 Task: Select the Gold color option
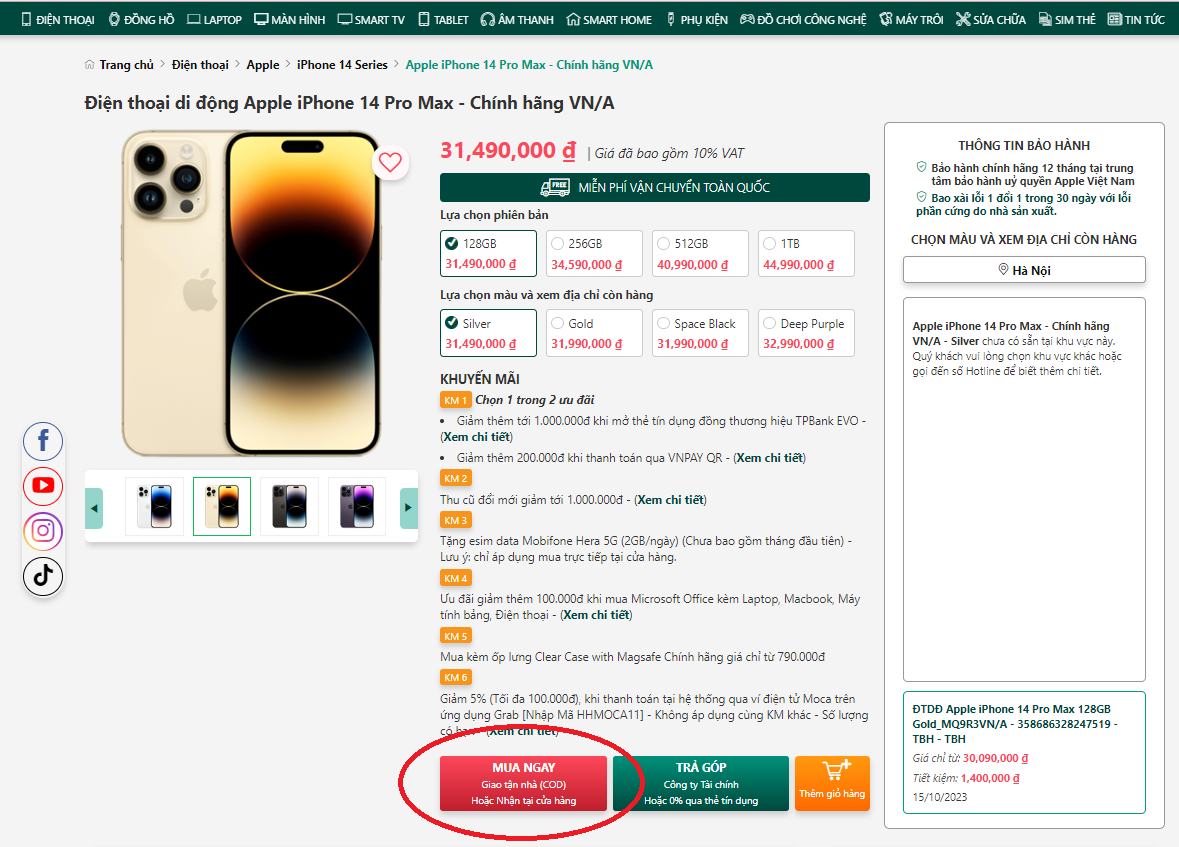click(x=594, y=333)
